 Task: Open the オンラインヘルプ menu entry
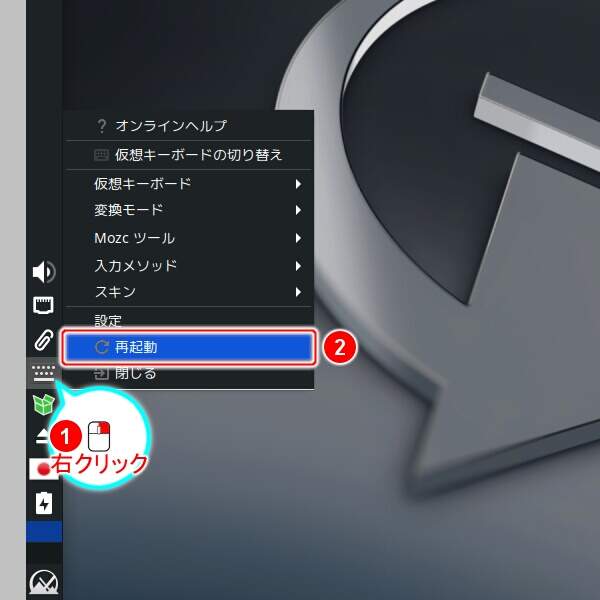(189, 126)
